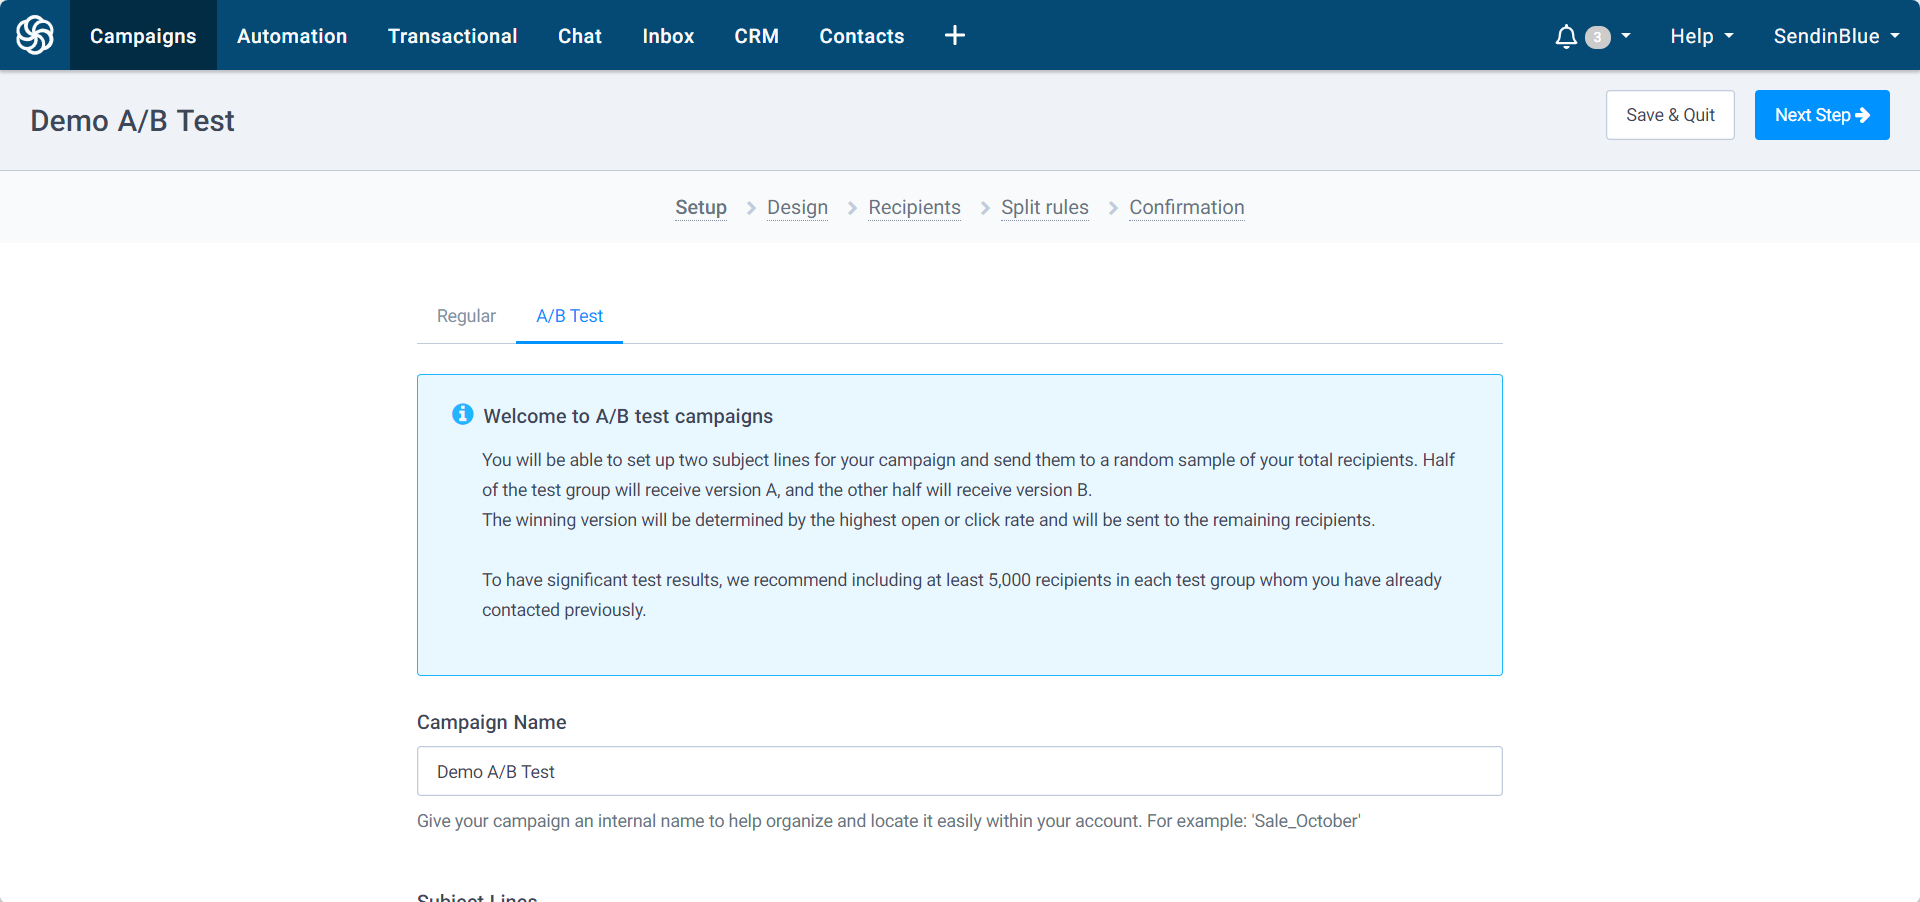
Task: Navigate to the CRM section
Action: (756, 36)
